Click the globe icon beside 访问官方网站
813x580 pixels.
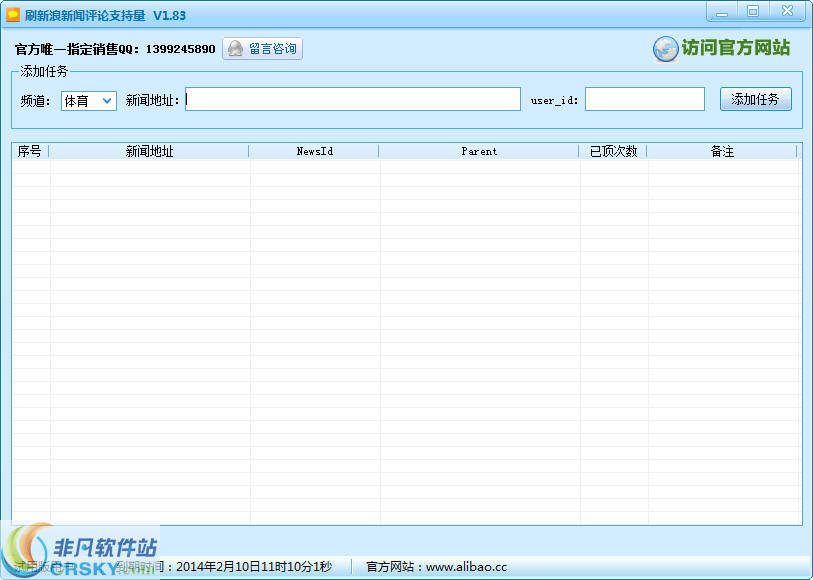coord(665,49)
